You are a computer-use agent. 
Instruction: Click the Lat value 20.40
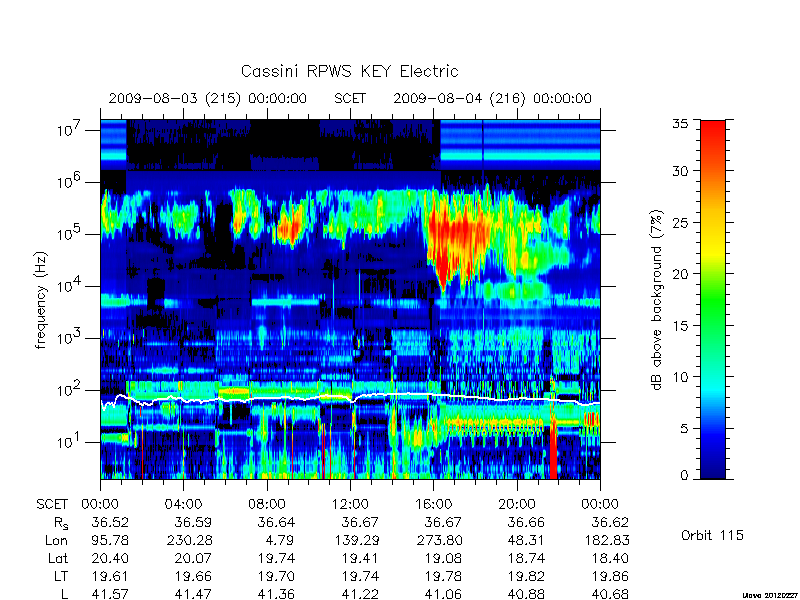click(110, 558)
